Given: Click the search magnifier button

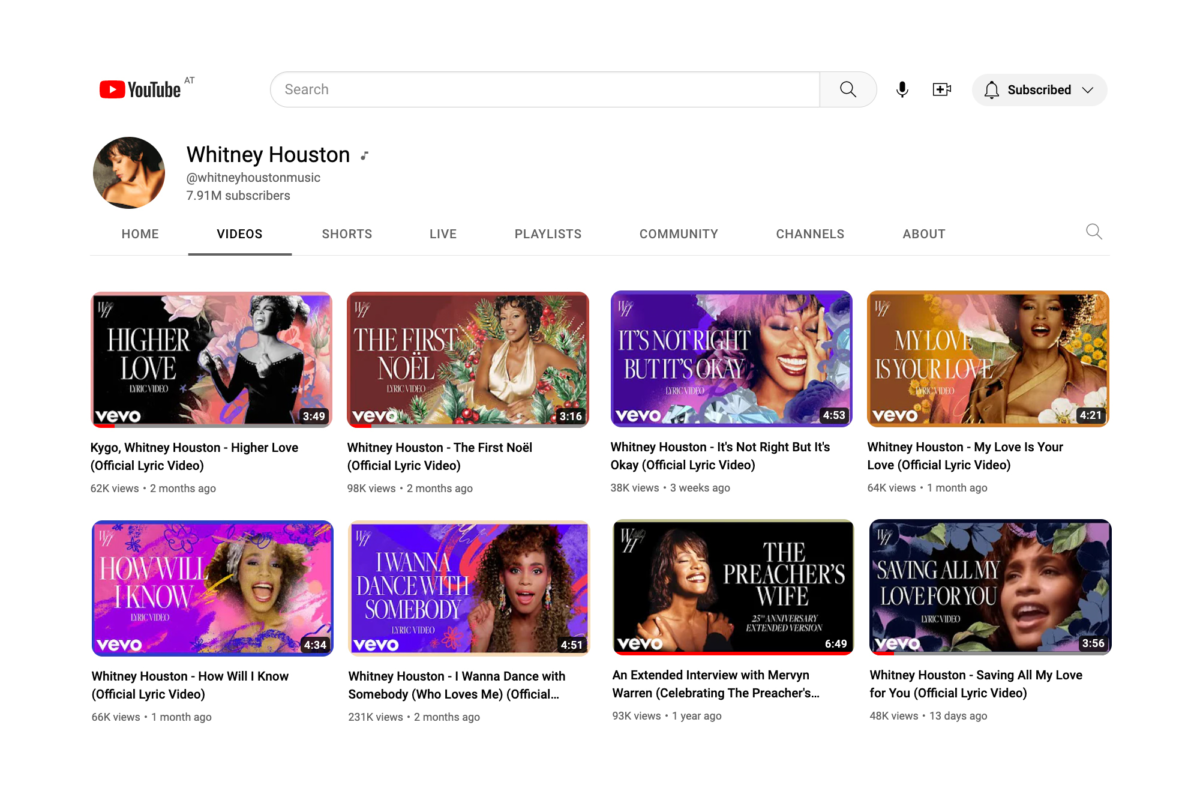Looking at the screenshot, I should 848,89.
